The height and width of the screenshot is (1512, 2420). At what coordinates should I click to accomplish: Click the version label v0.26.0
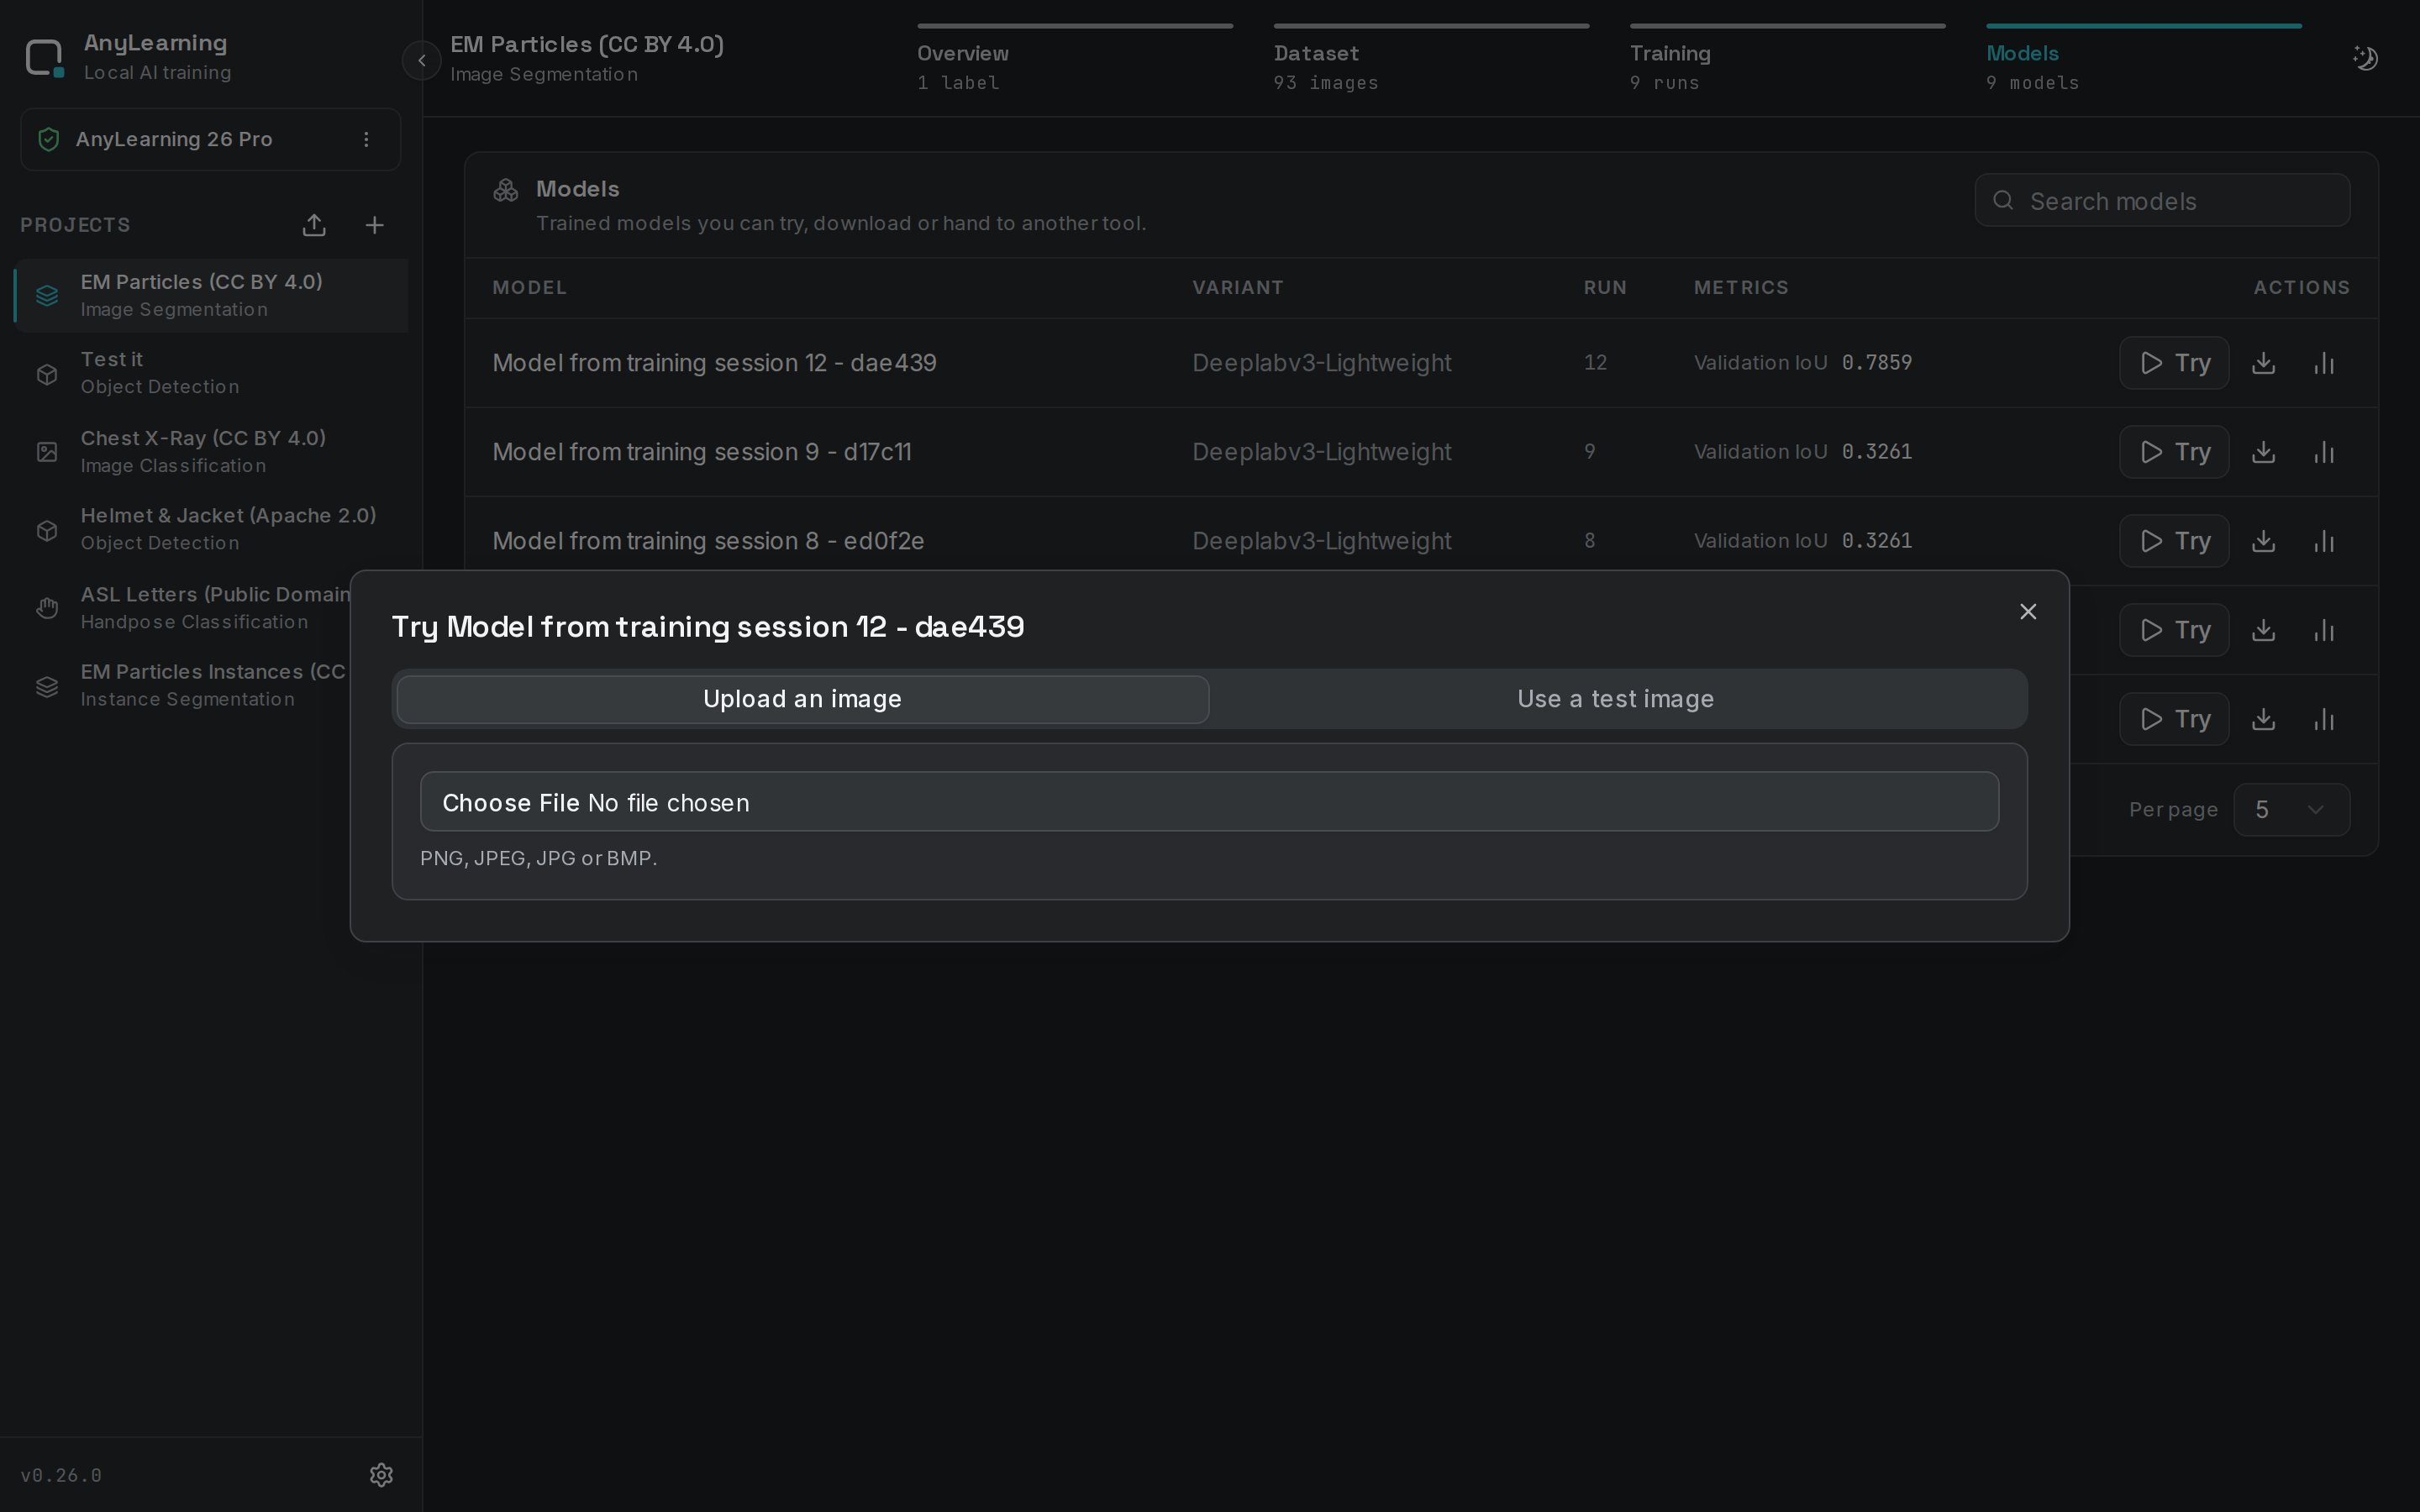[61, 1475]
